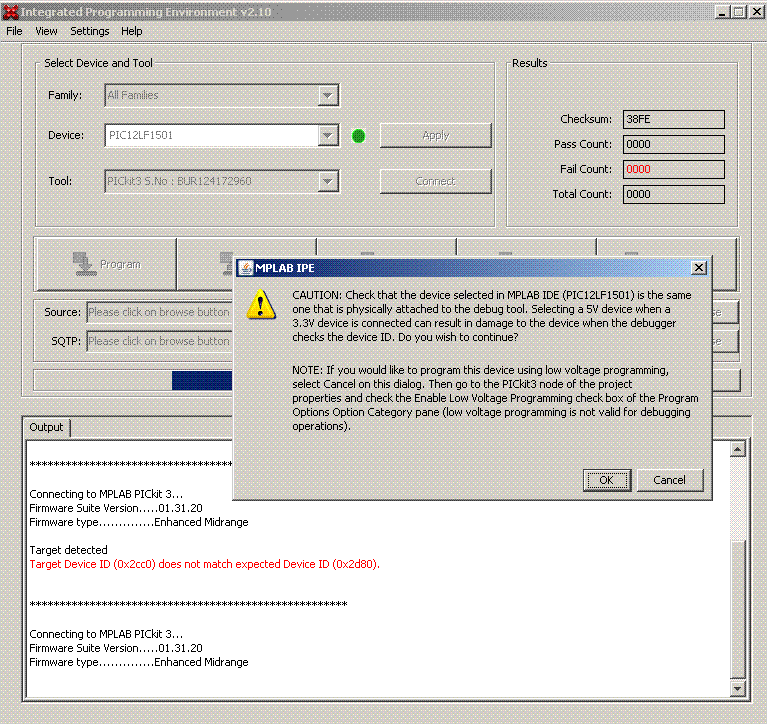
Task: Click the Program chip download icon
Action: (84, 264)
